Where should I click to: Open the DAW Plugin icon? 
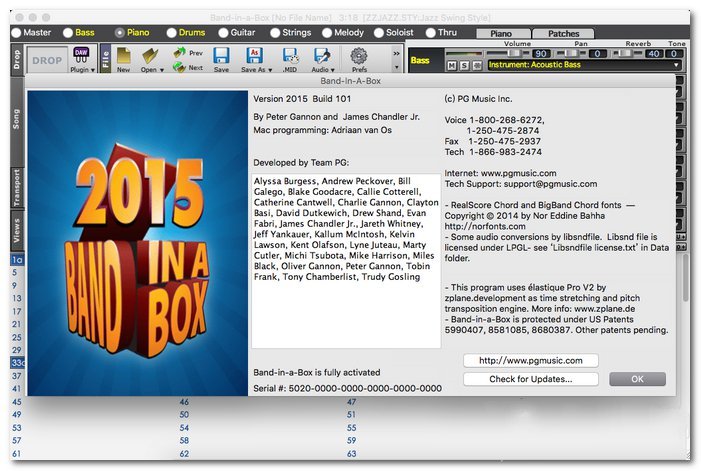click(x=81, y=55)
